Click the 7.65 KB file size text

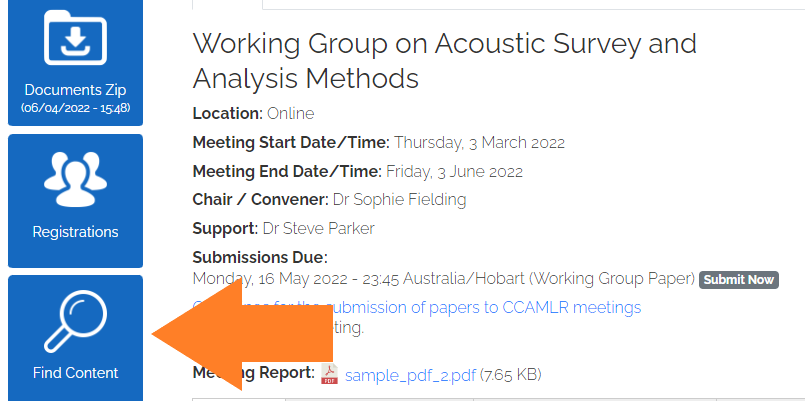[x=510, y=374]
